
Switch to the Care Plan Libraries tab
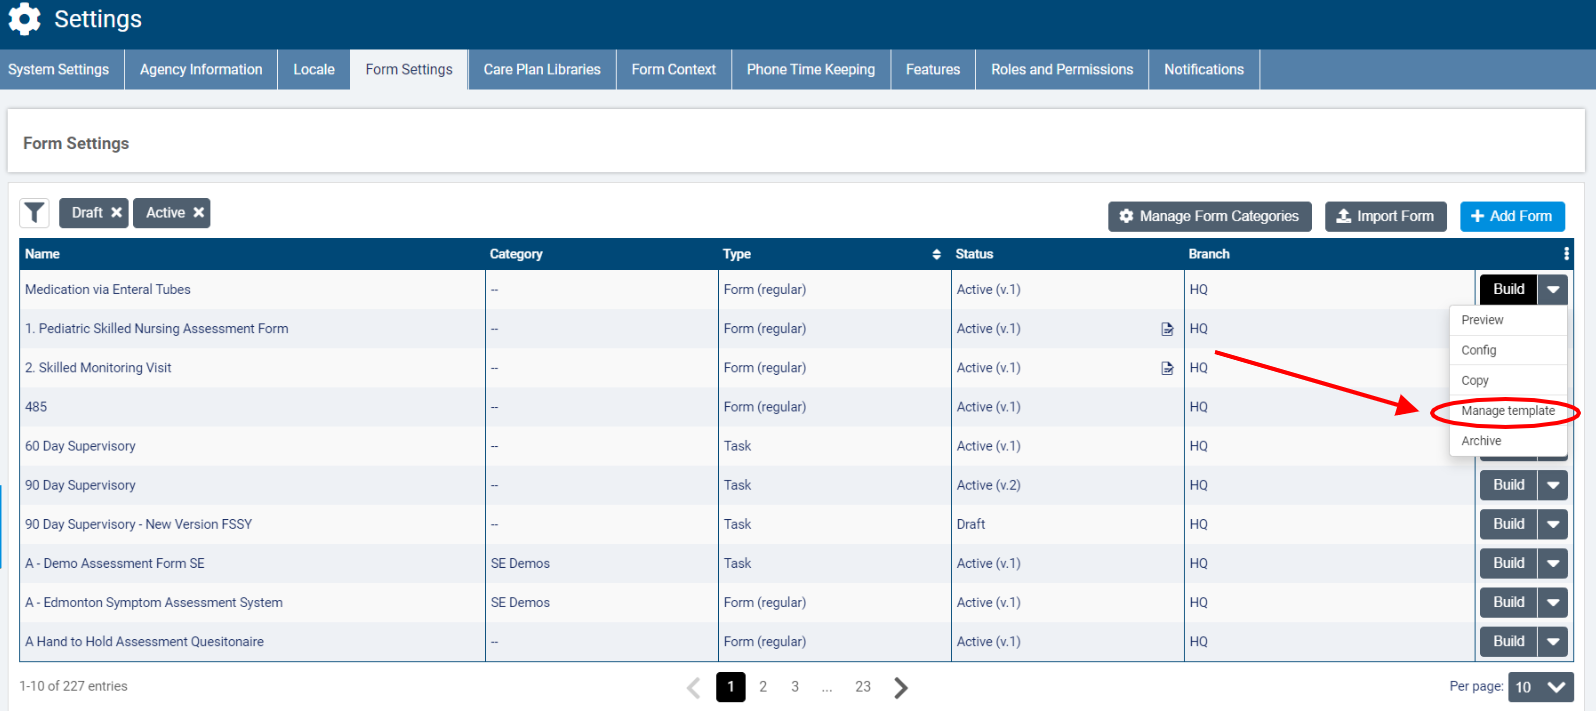click(x=542, y=70)
